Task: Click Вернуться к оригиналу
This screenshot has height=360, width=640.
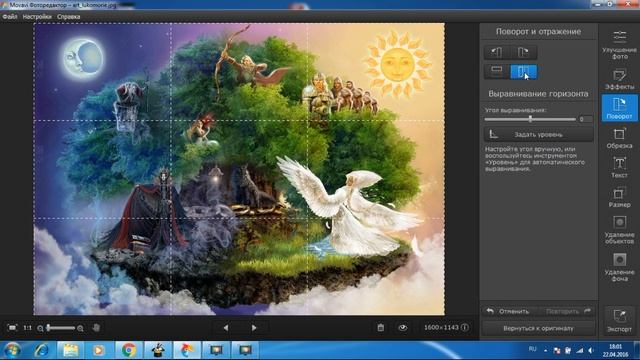Action: (538, 328)
